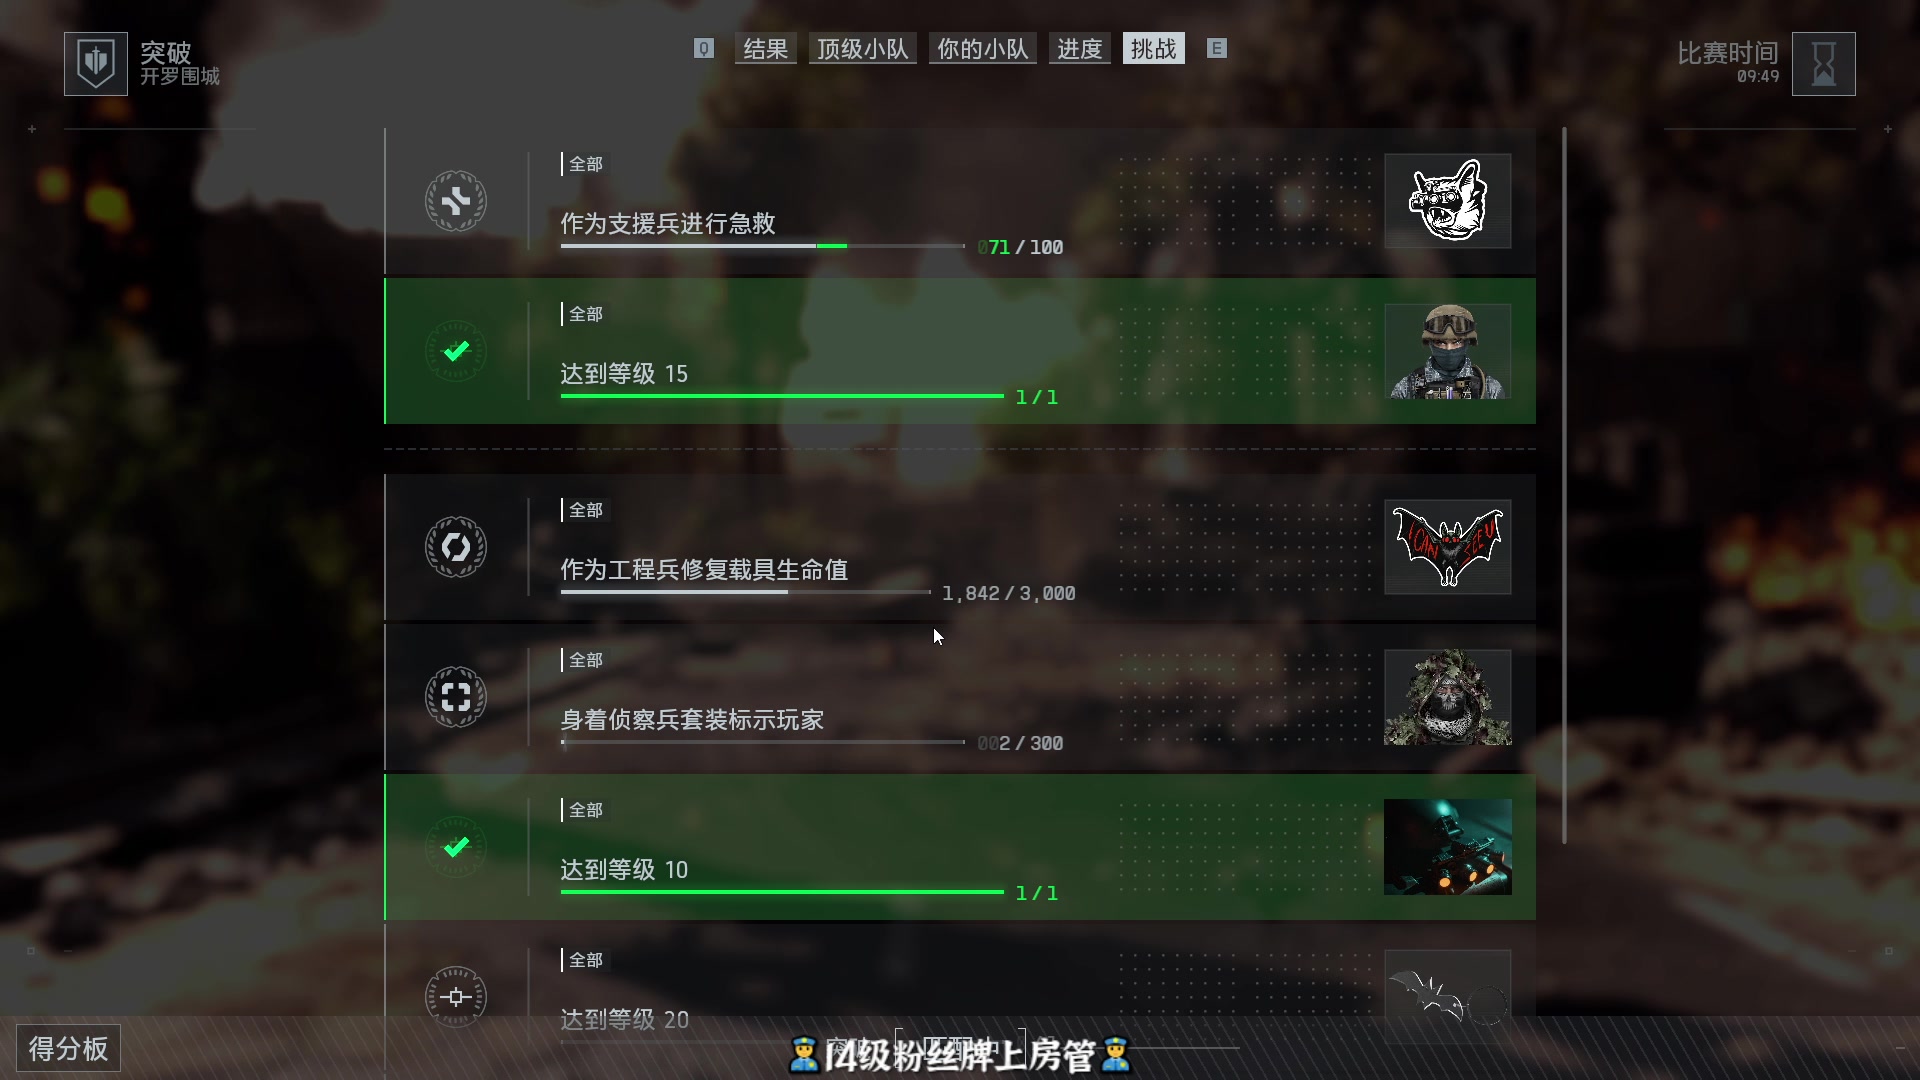Click the shield game mode icon
Image resolution: width=1920 pixels, height=1080 pixels.
[x=96, y=64]
